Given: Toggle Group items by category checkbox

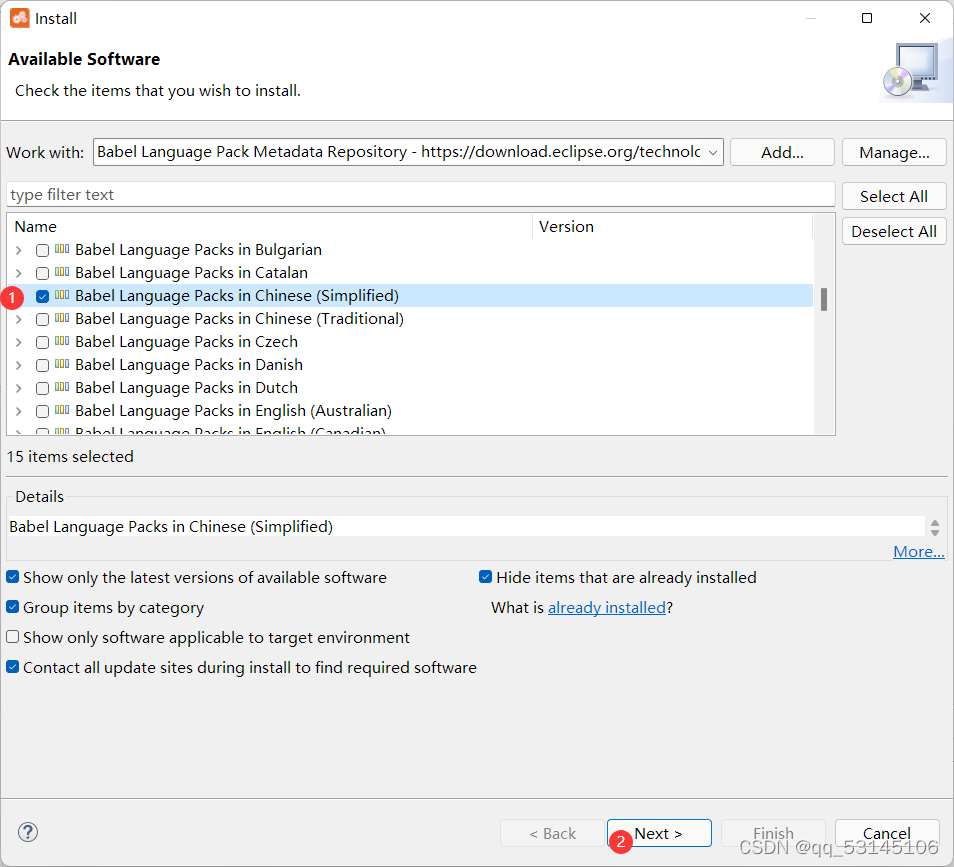Looking at the screenshot, I should [x=13, y=607].
